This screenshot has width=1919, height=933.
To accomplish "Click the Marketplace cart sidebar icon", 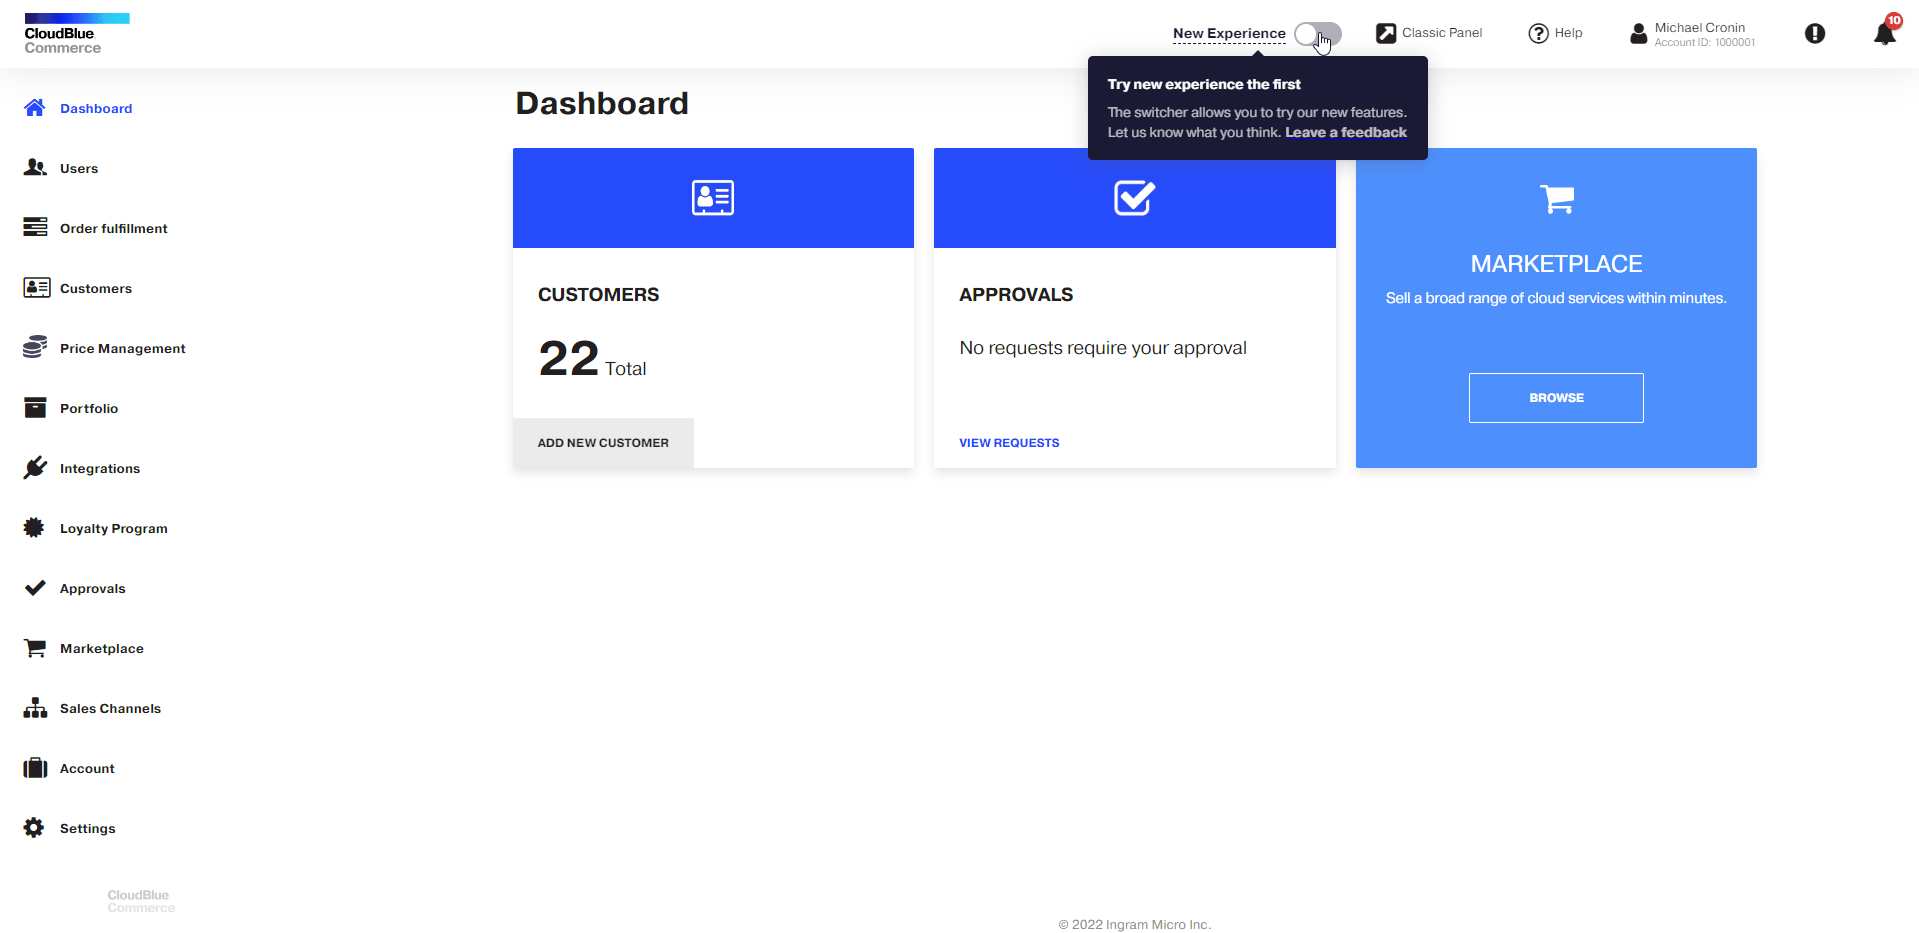I will [35, 648].
